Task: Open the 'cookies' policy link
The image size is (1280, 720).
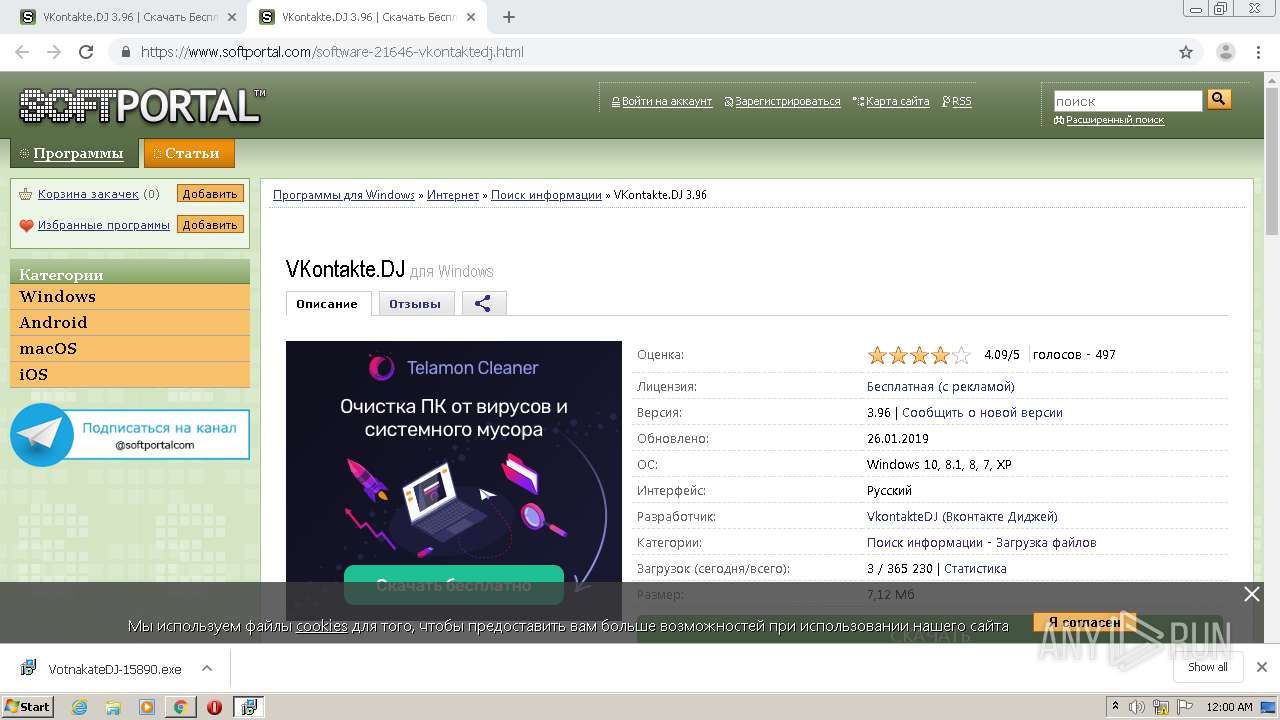Action: 321,625
